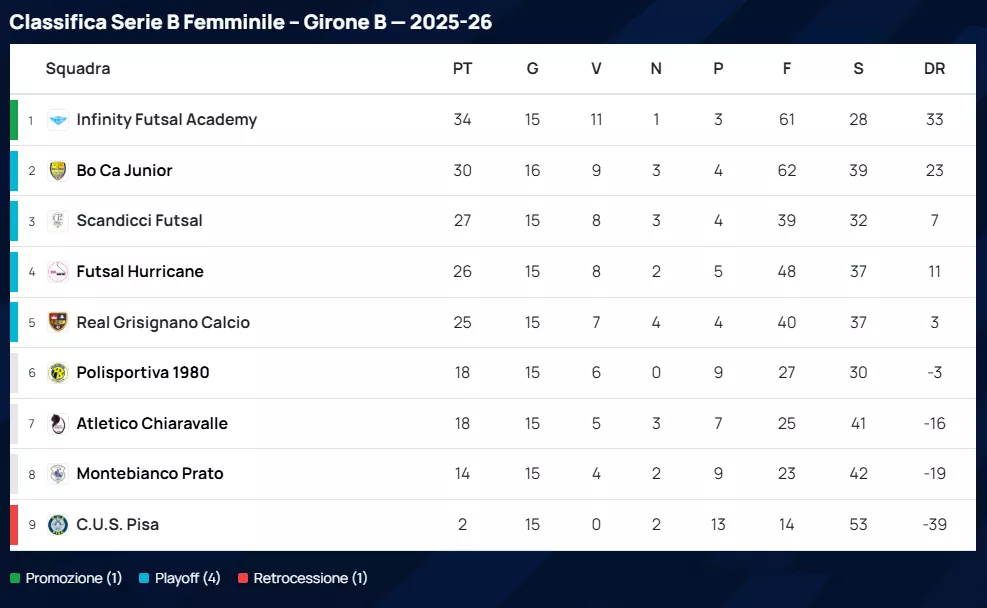
Task: Open the Infinity Futsal Academy team link
Action: (166, 120)
